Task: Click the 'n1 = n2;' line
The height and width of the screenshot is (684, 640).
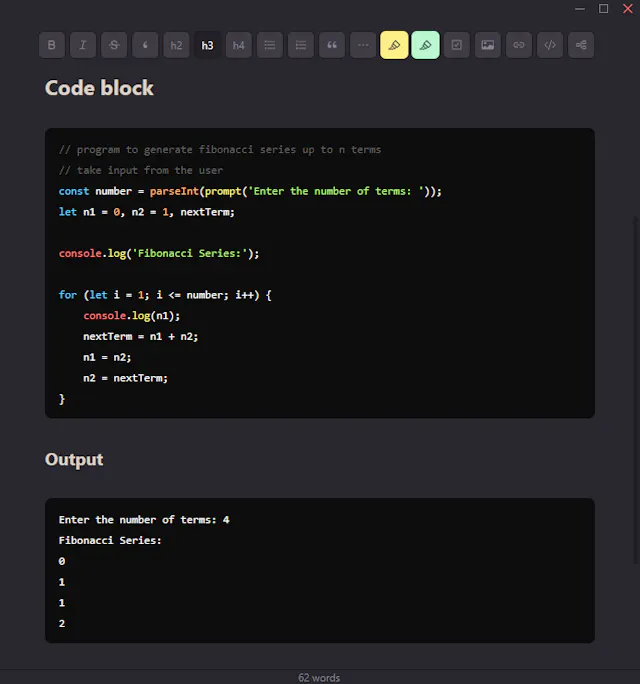Action: coord(107,357)
